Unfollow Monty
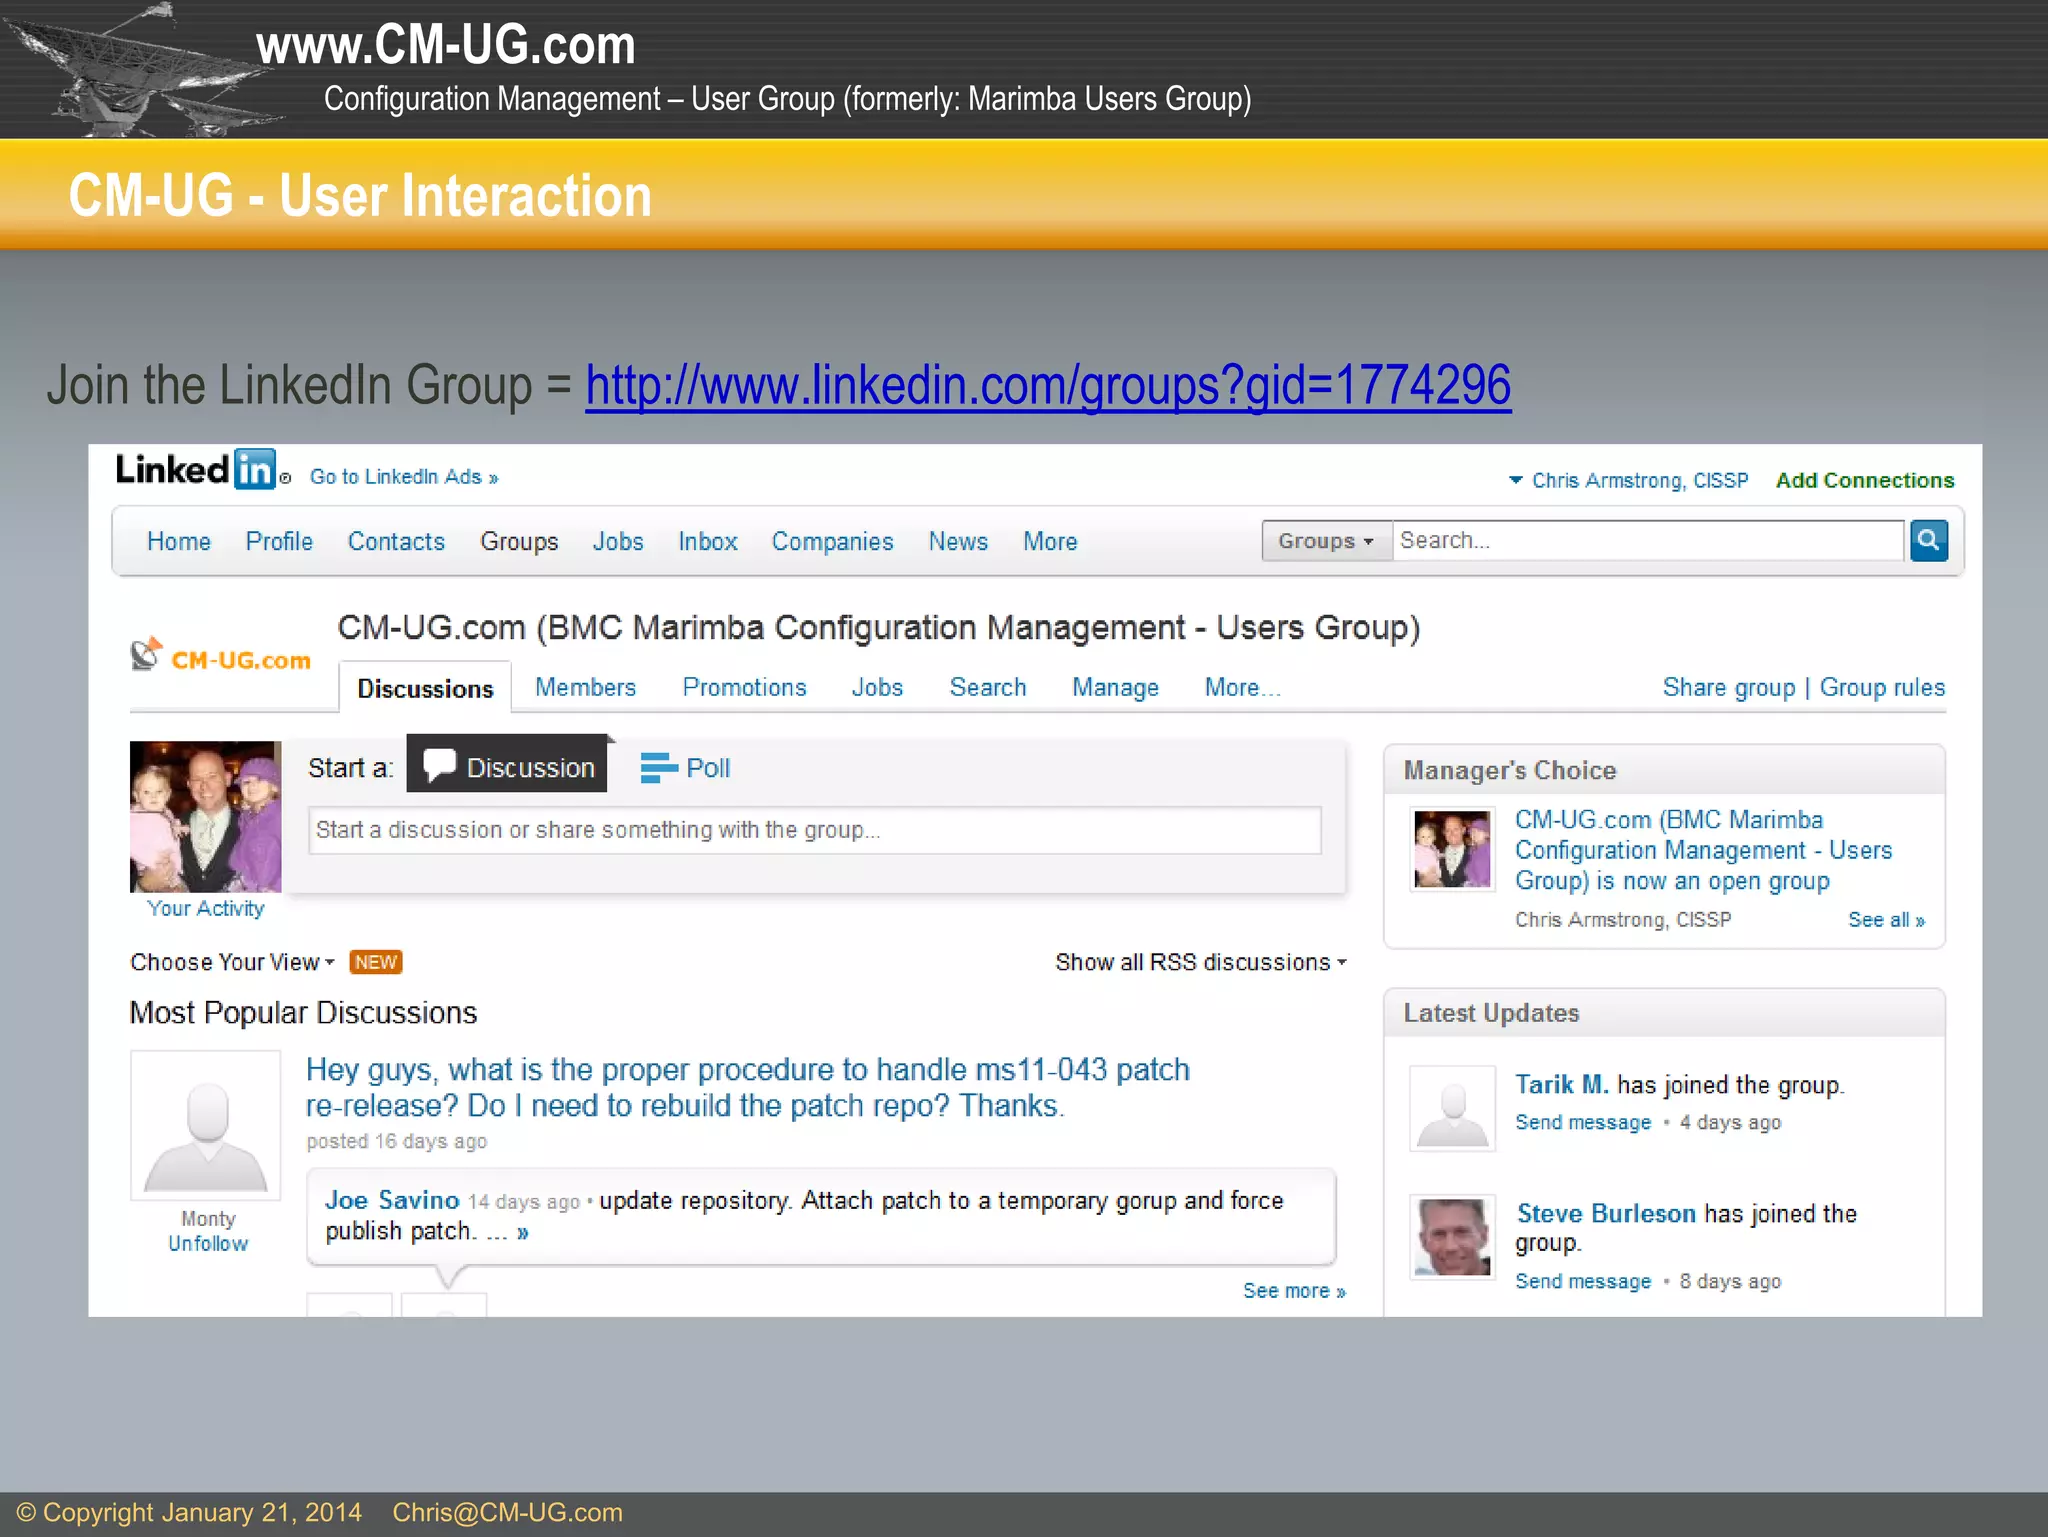Screen dimensions: 2048x1537 point(208,1244)
